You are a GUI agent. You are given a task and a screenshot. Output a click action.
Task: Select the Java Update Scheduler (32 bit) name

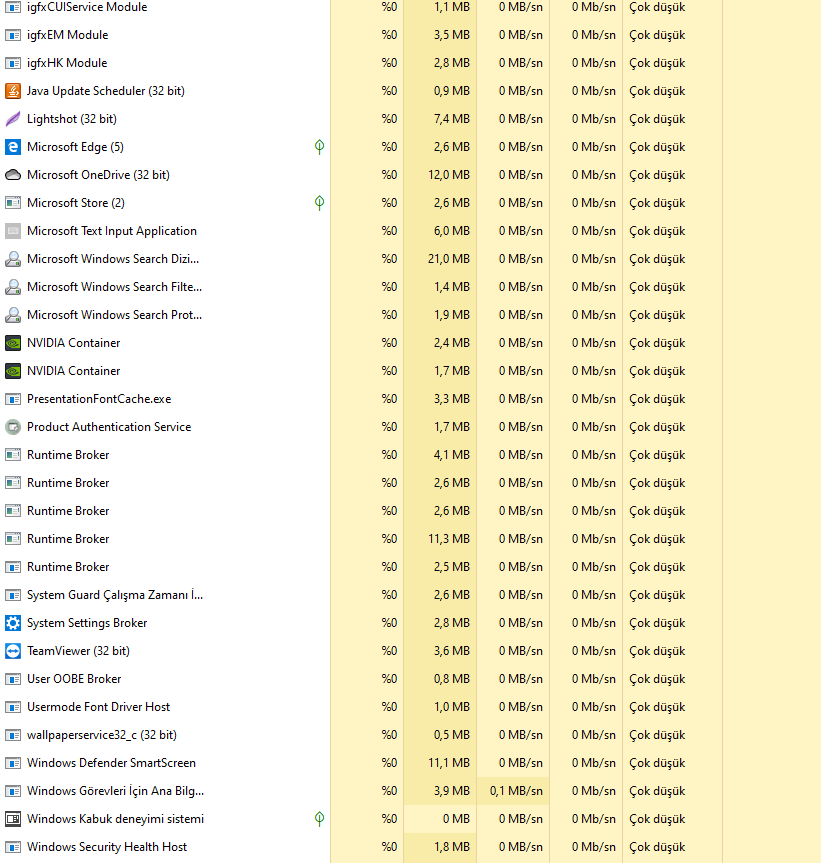tap(106, 91)
